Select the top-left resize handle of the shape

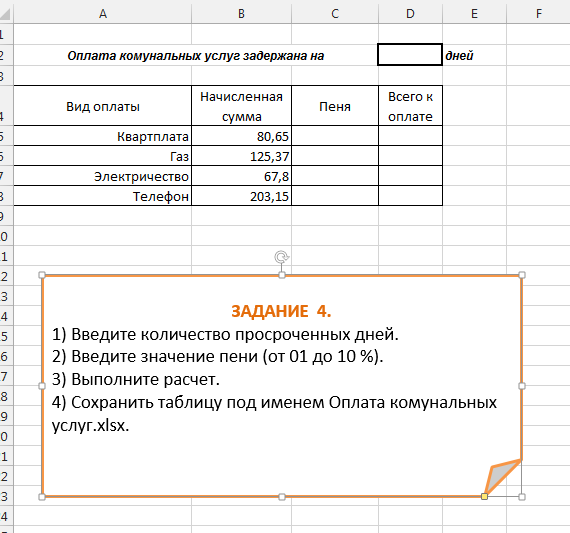pyautogui.click(x=42, y=275)
